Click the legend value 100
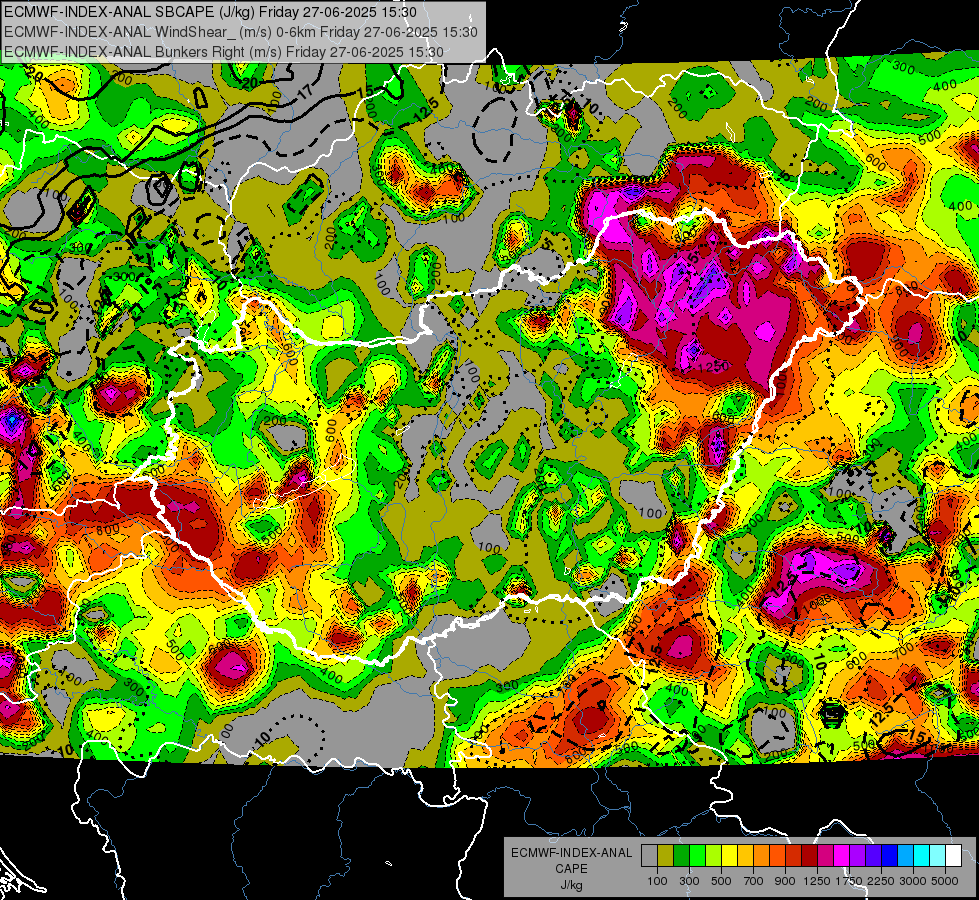The height and width of the screenshot is (900, 979). pyautogui.click(x=657, y=881)
